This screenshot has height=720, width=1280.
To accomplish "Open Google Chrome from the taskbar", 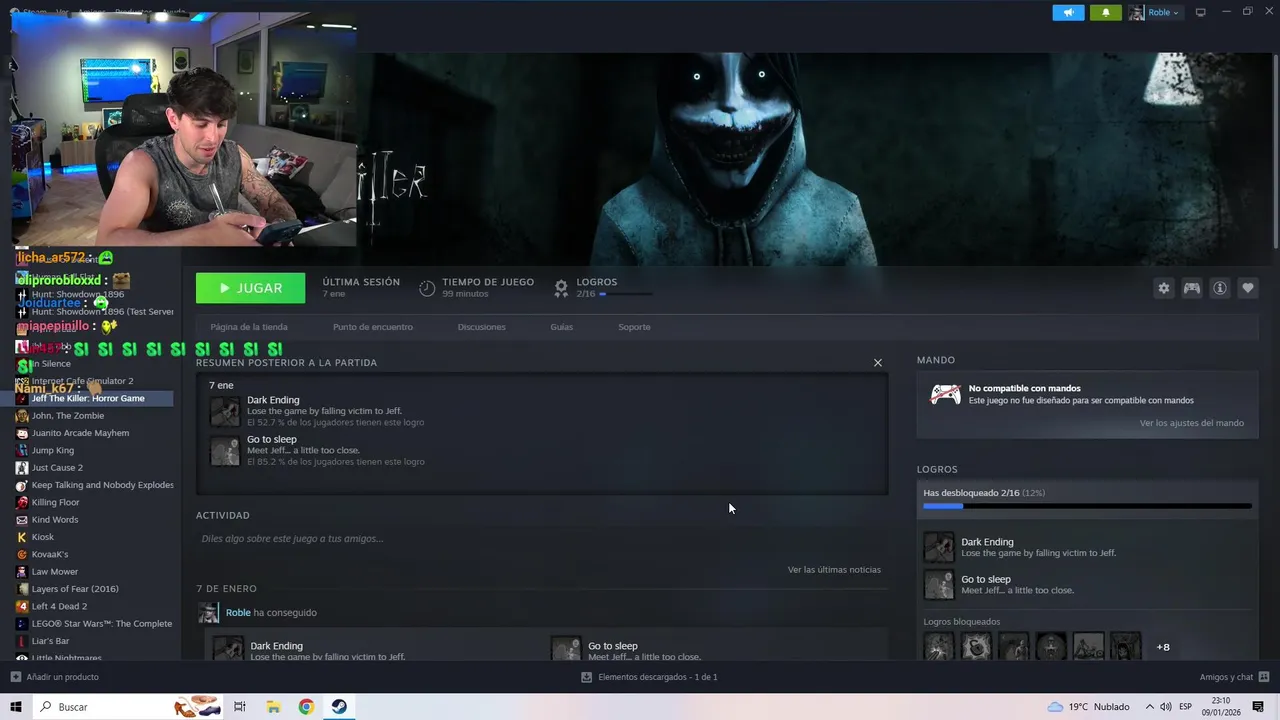I will click(306, 707).
